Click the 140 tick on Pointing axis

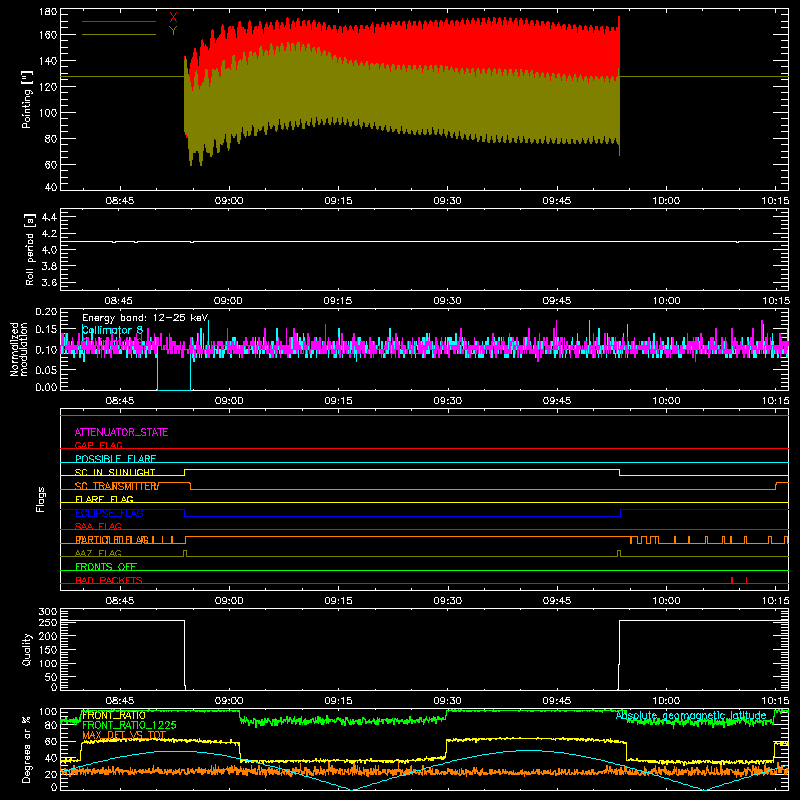[48, 61]
